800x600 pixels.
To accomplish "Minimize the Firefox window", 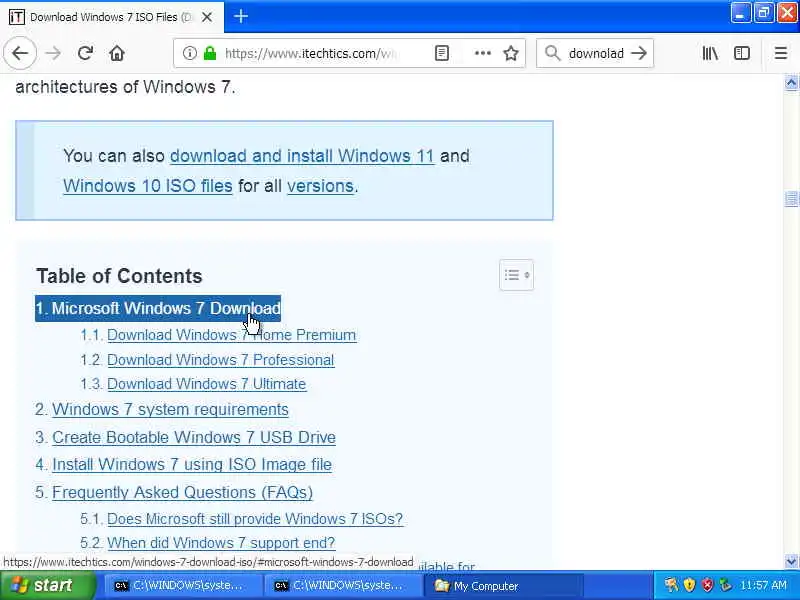I will (x=741, y=12).
